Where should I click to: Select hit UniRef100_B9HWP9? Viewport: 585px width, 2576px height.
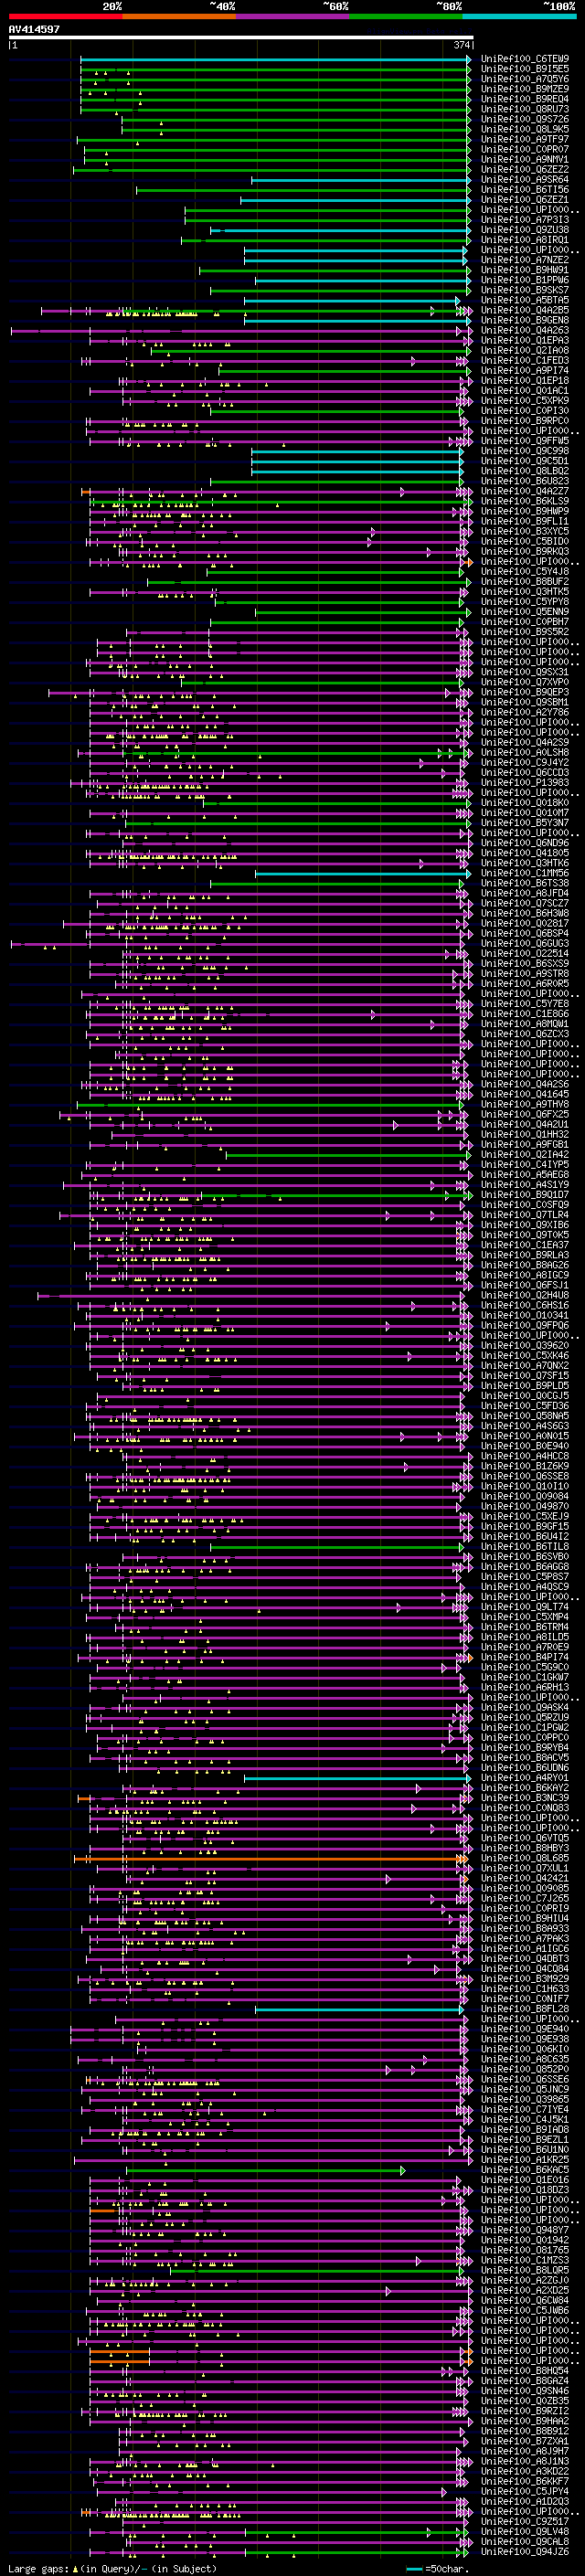point(525,511)
